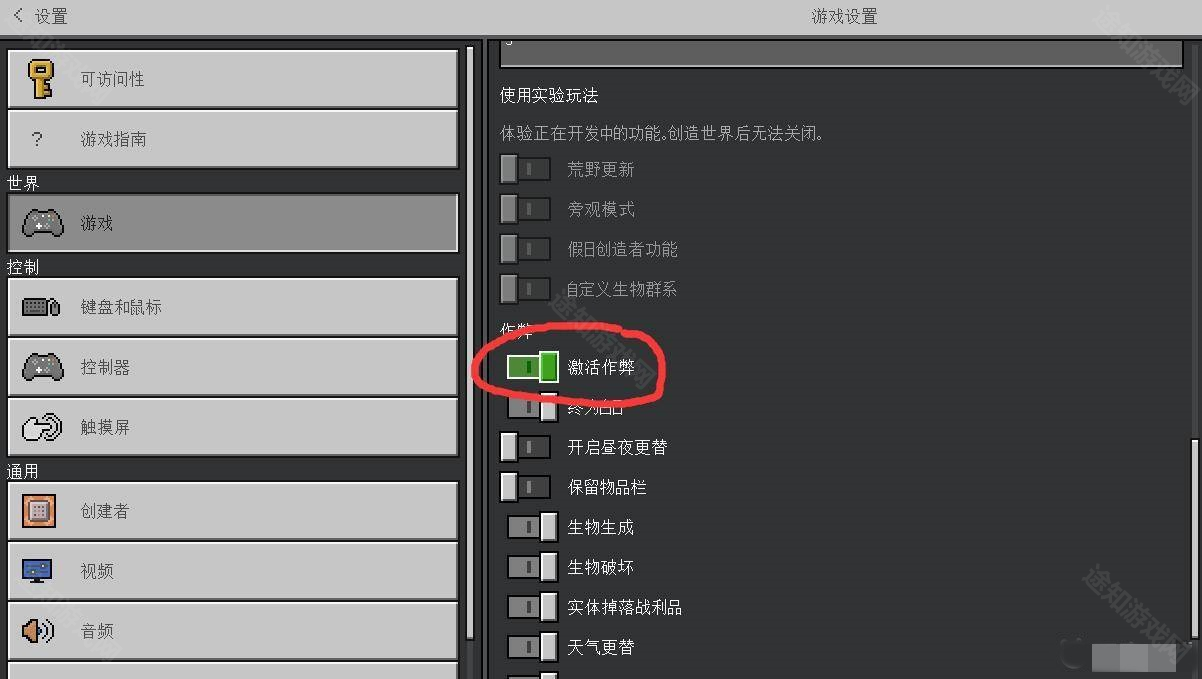Click the speaker icon for 音频

point(37,631)
